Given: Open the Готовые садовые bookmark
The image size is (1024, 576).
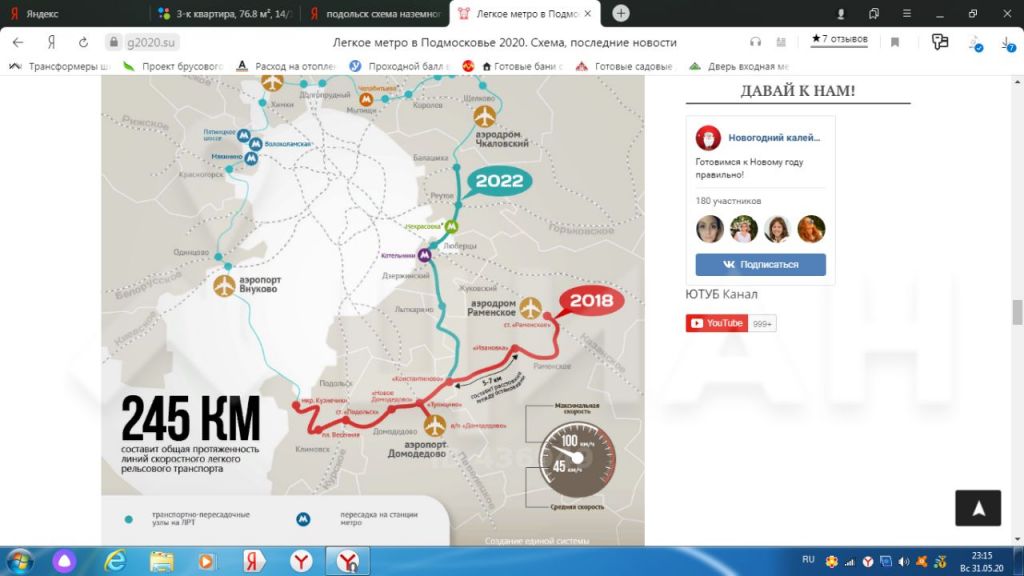Looking at the screenshot, I should click(x=624, y=66).
